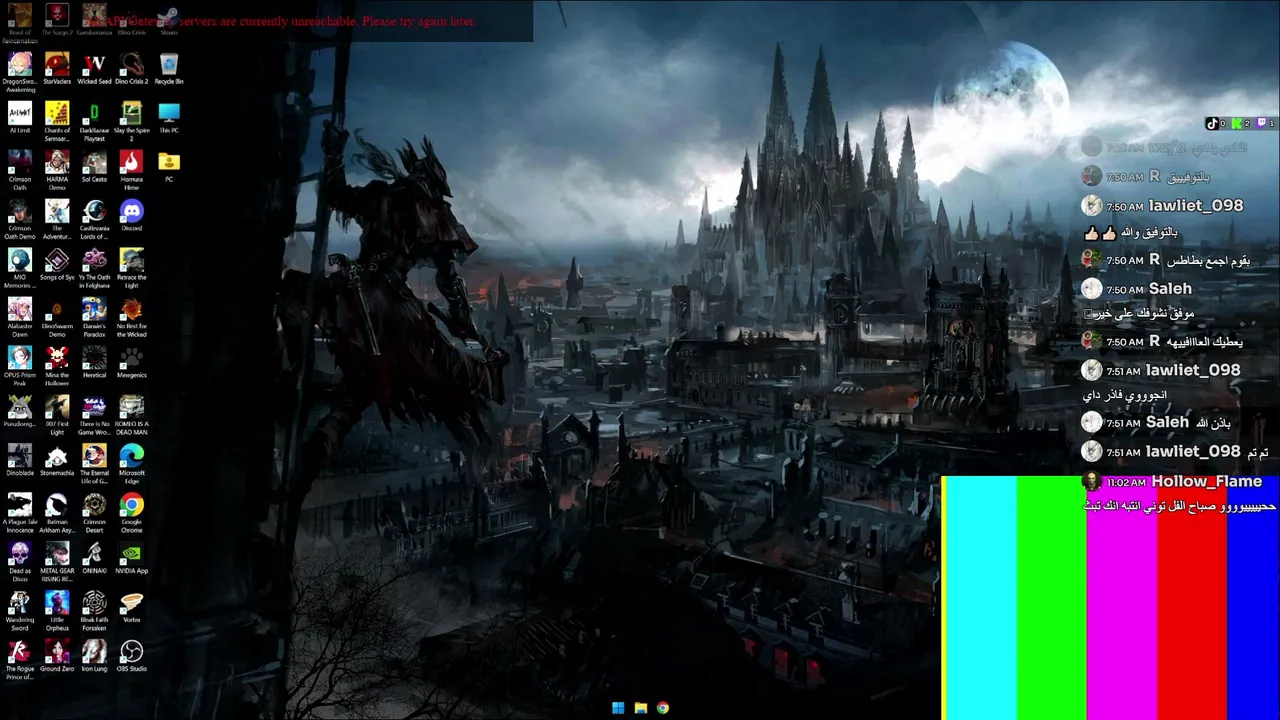Select the AI Limit desktop icon

tap(20, 116)
